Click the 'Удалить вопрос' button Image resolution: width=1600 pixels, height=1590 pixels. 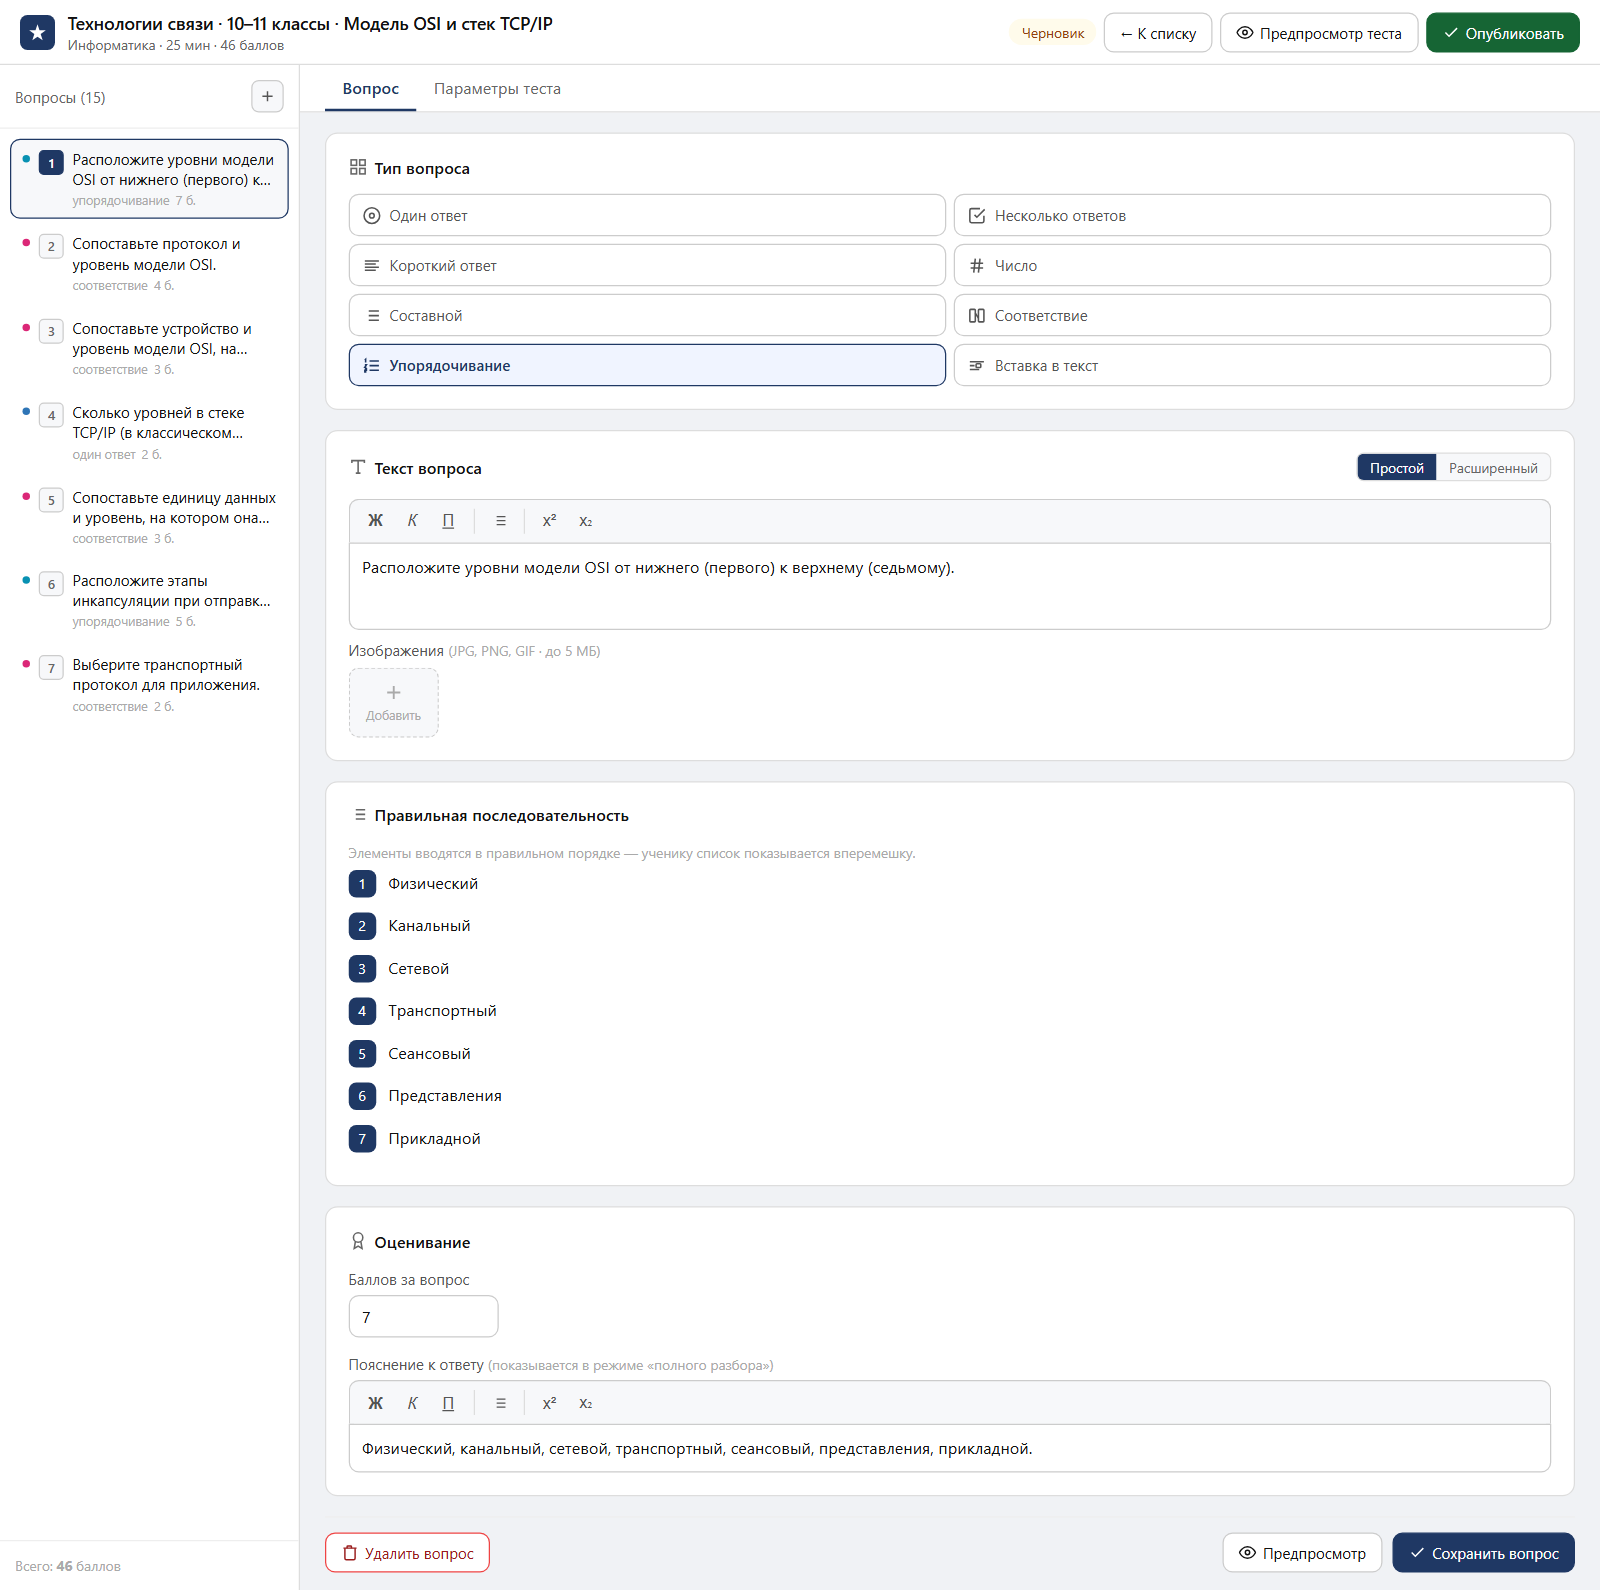pyautogui.click(x=407, y=1553)
